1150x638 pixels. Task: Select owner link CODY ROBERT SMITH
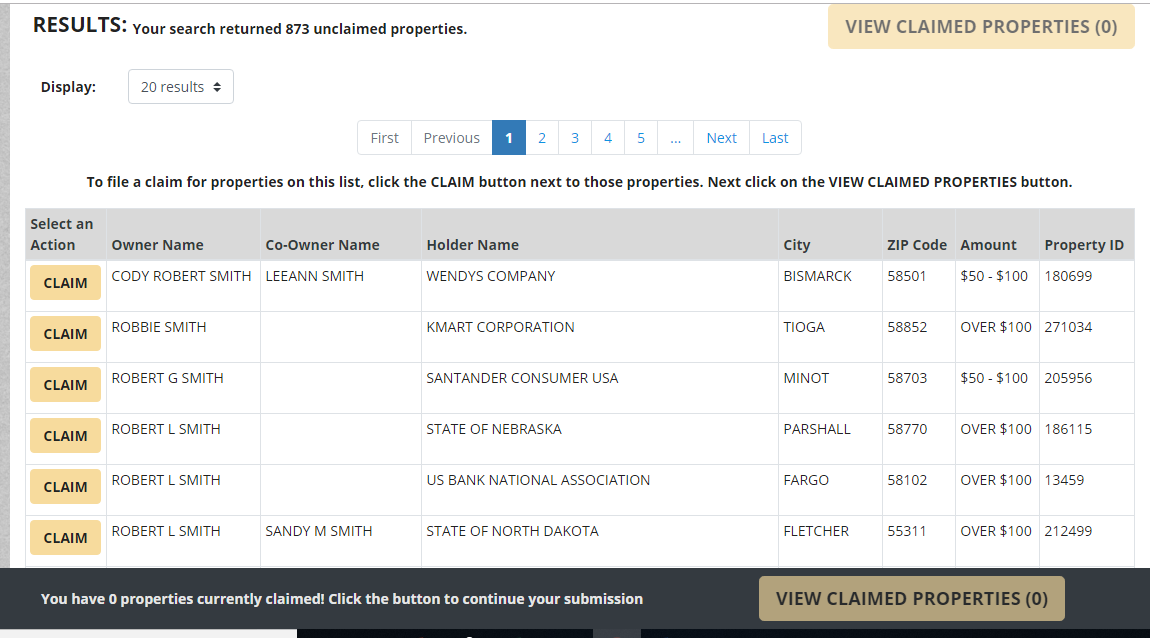[181, 275]
